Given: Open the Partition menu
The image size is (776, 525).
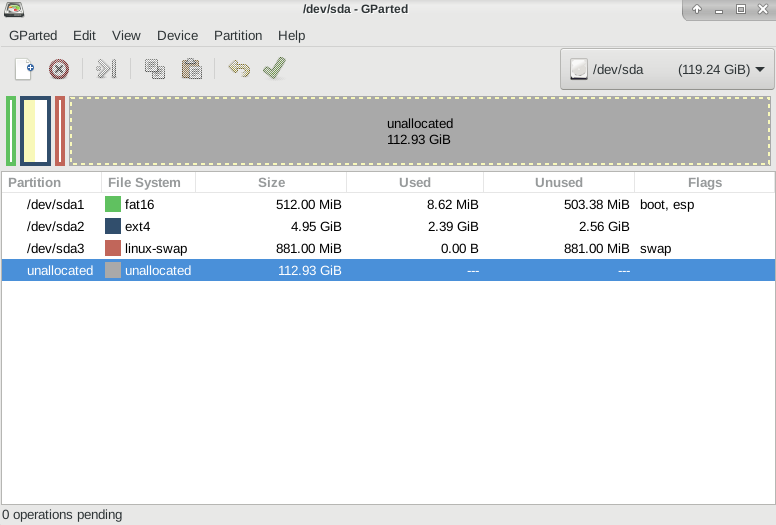Looking at the screenshot, I should (x=238, y=36).
